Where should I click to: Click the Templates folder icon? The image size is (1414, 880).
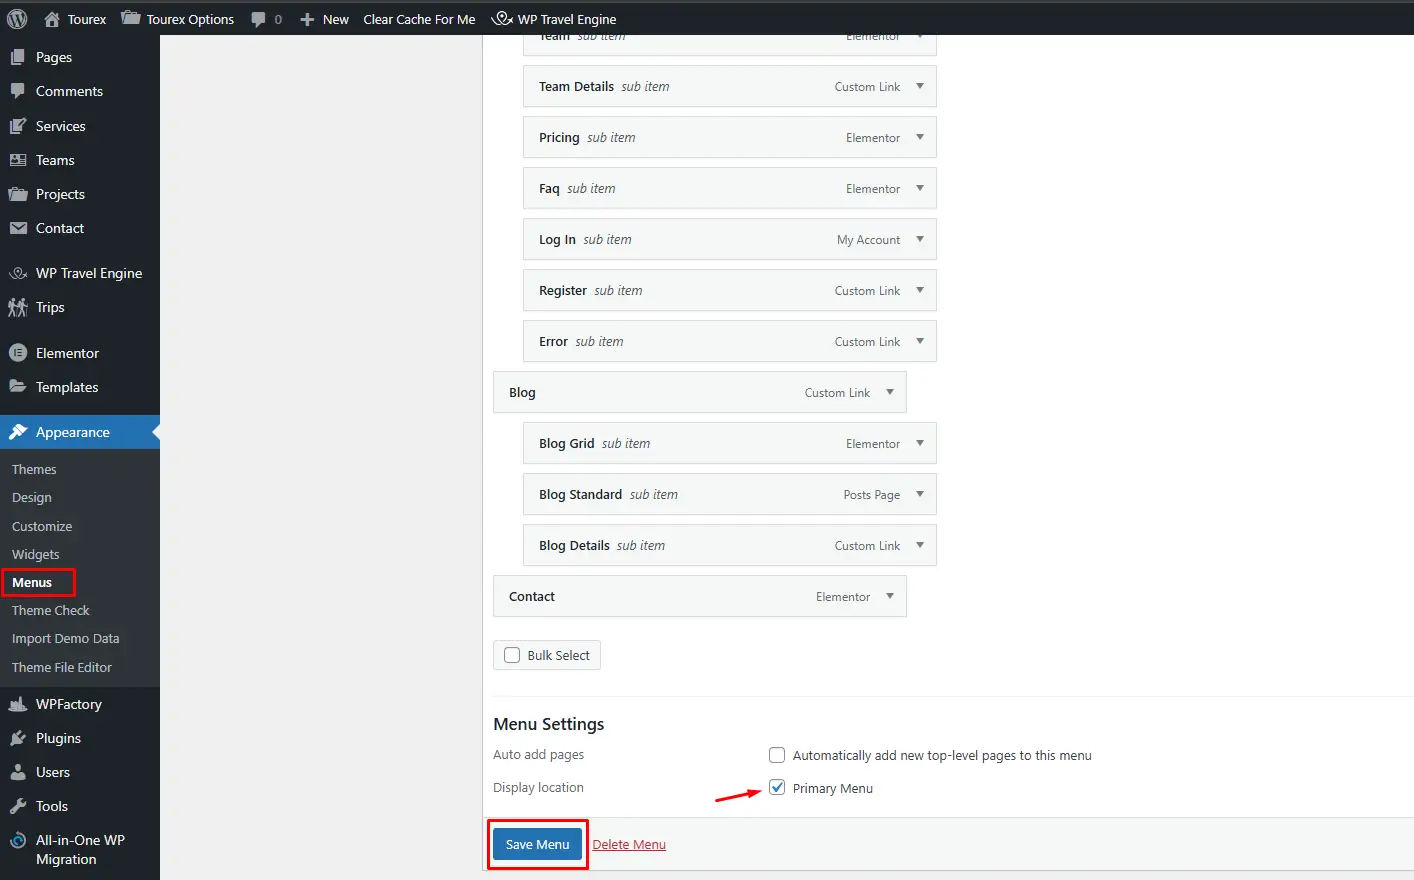click(x=17, y=387)
